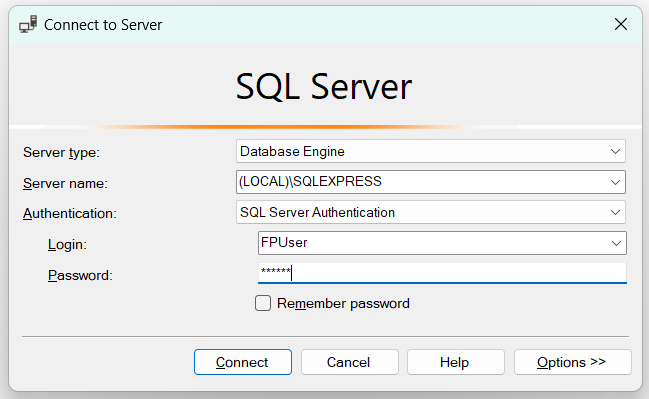
Task: Click the Authentication label
Action: pyautogui.click(x=70, y=214)
